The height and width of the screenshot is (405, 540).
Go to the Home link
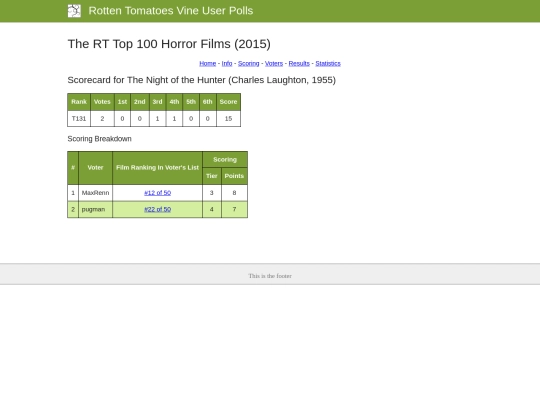208,63
